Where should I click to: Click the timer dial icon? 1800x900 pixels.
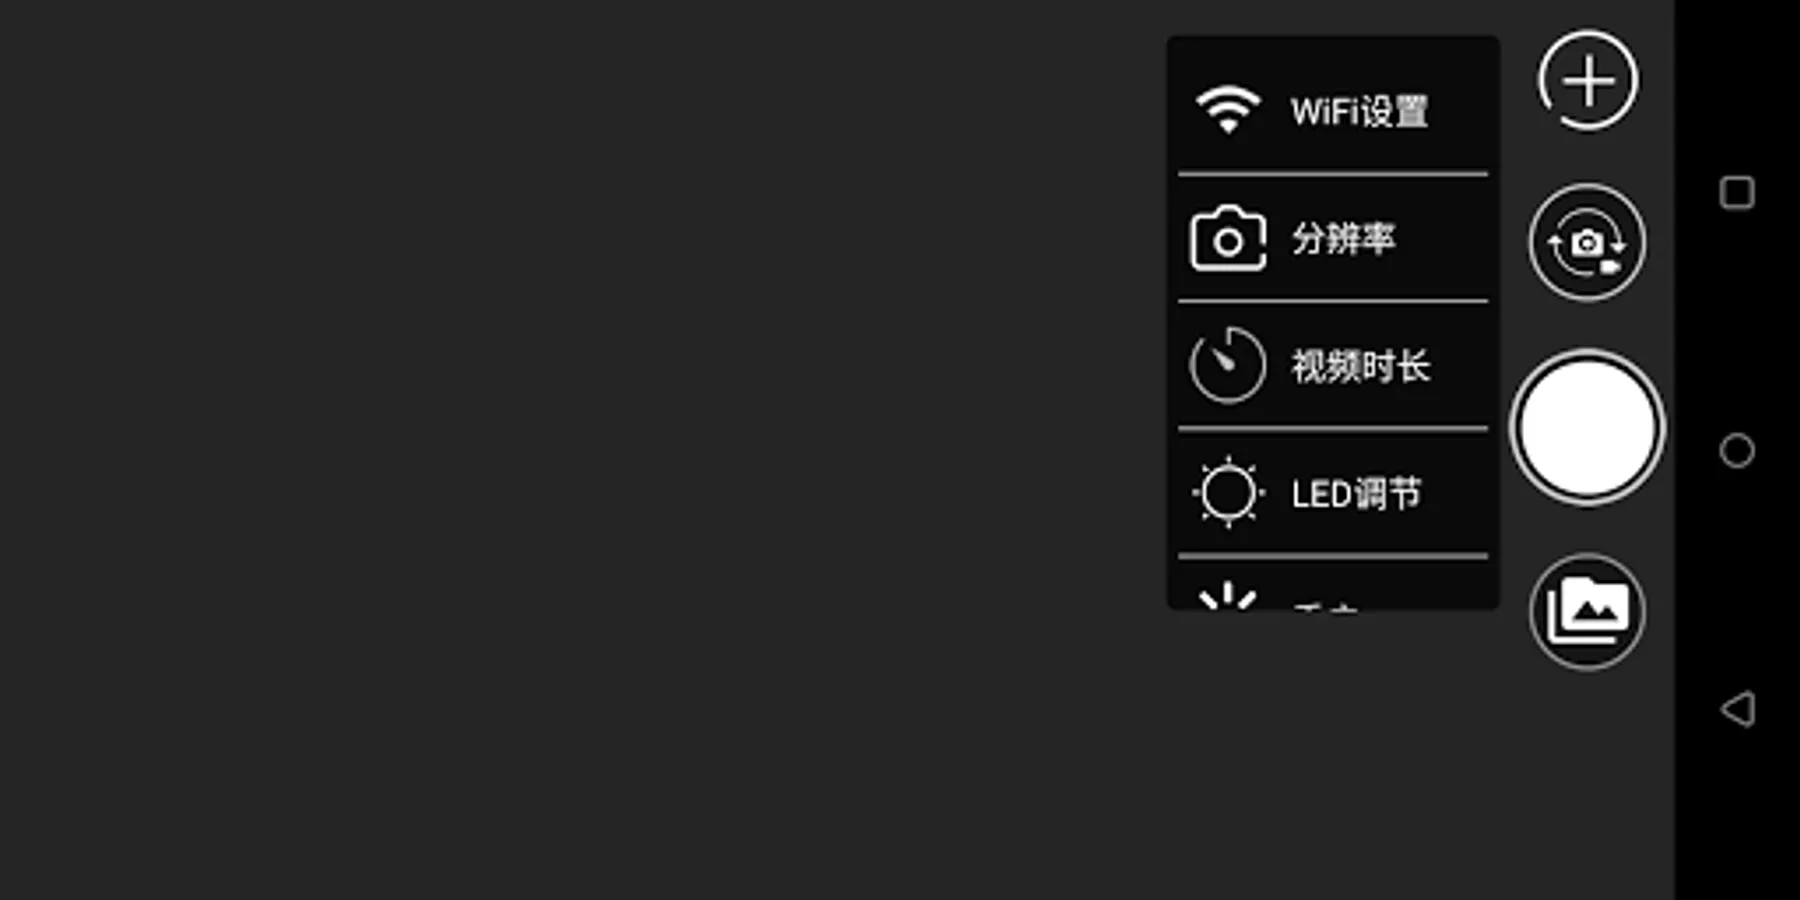[x=1228, y=365]
